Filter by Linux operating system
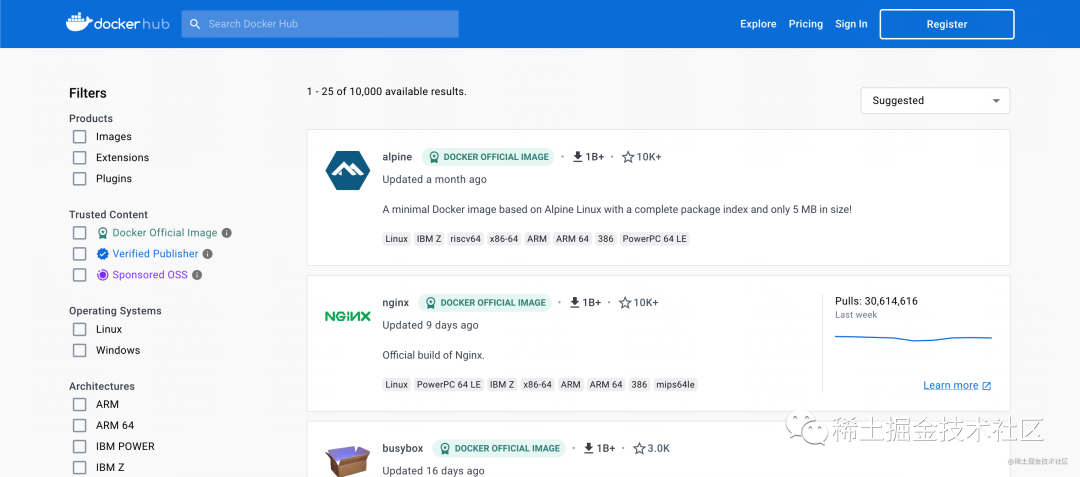This screenshot has width=1080, height=477. click(x=80, y=329)
